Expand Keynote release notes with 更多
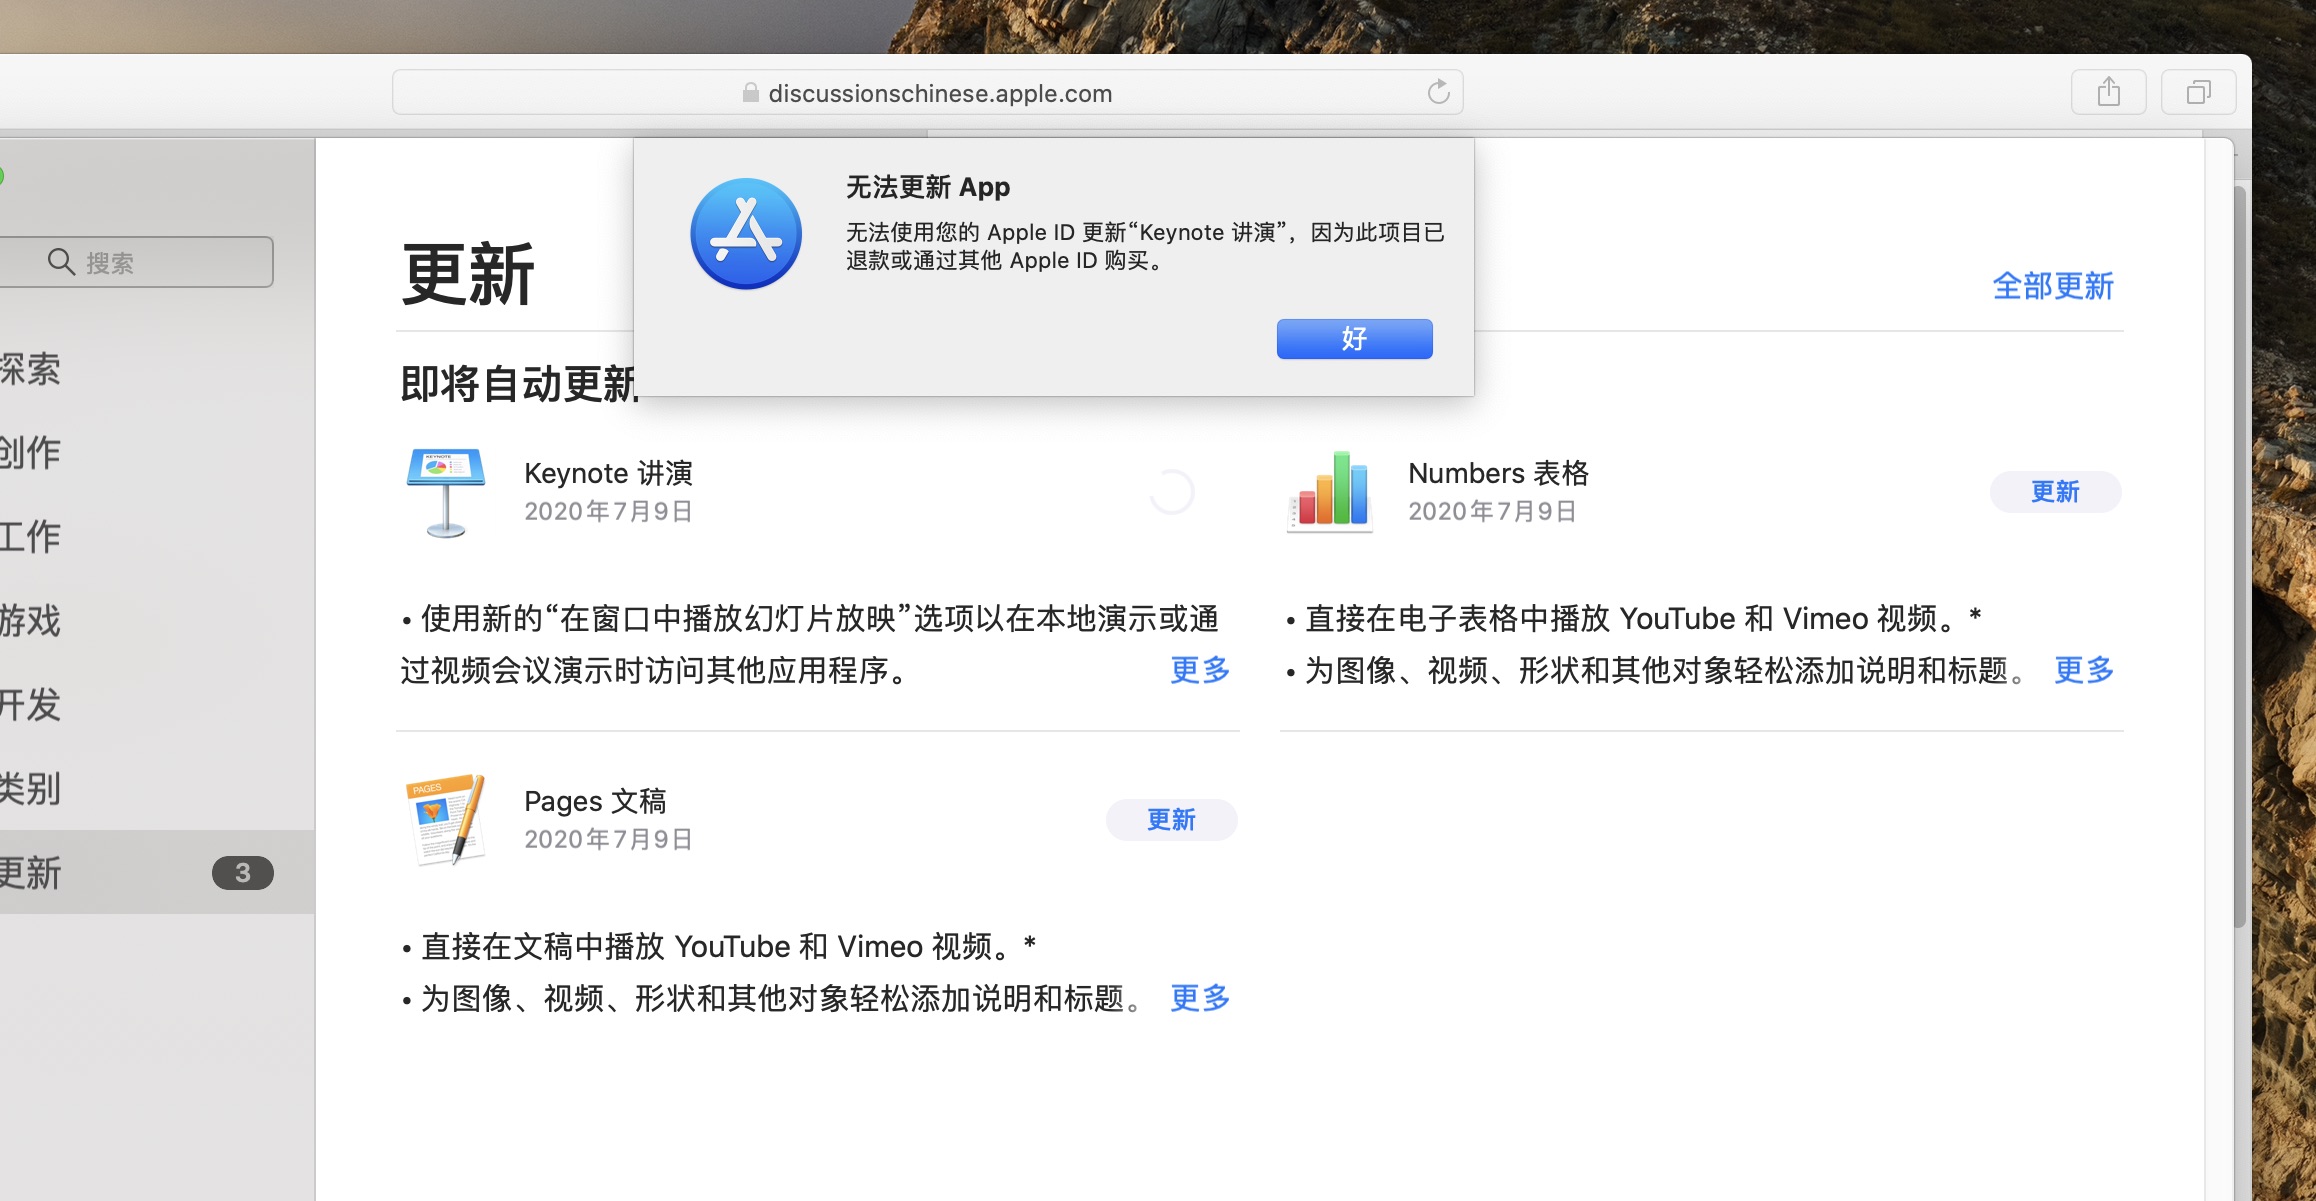 (1199, 670)
